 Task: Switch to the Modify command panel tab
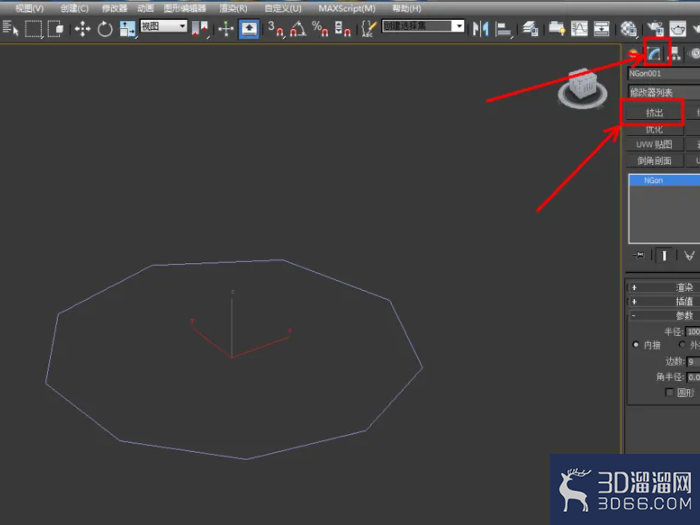tap(655, 54)
